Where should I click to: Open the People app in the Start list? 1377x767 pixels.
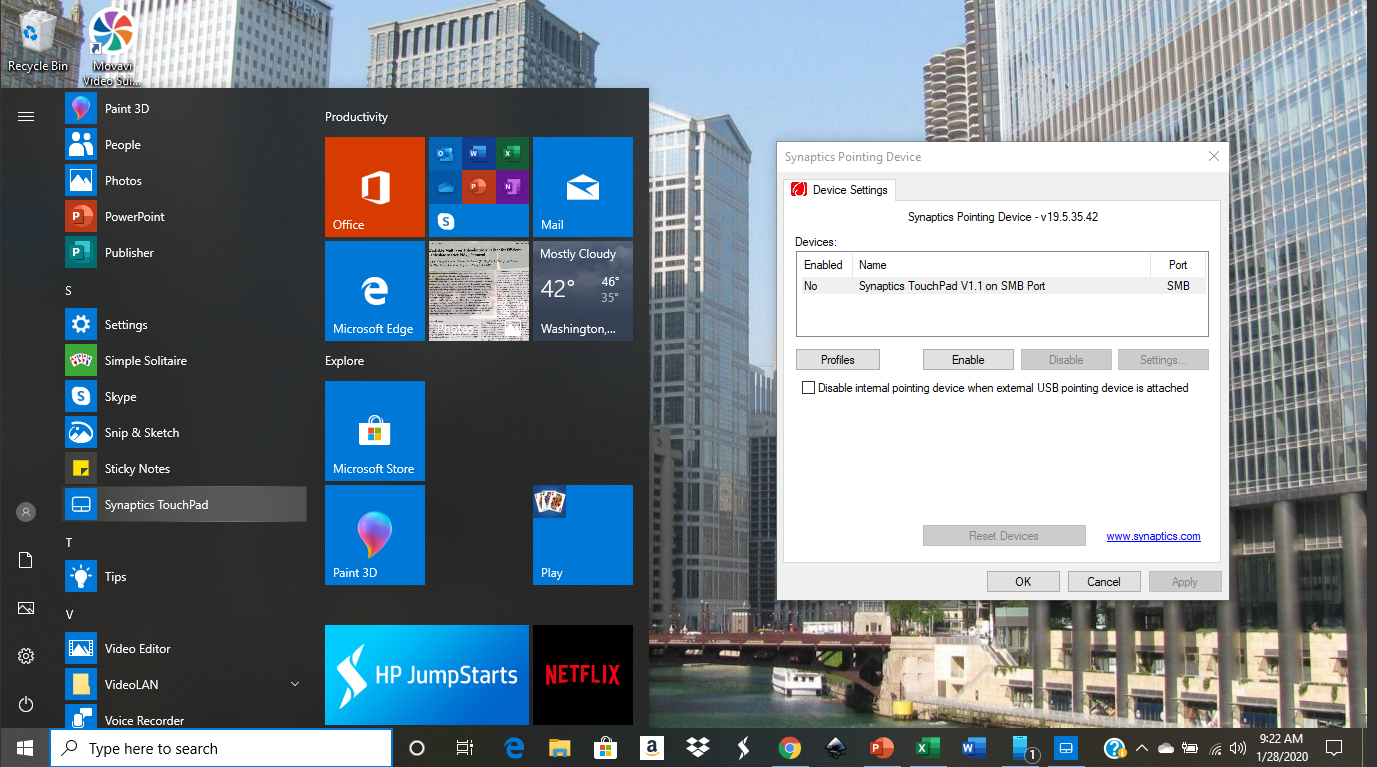point(185,145)
